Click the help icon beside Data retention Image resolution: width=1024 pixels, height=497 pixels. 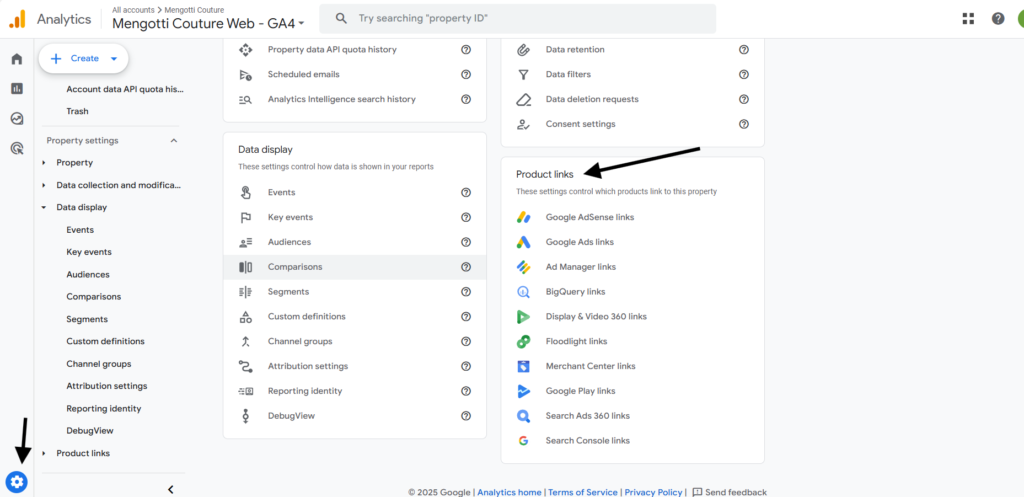click(743, 50)
